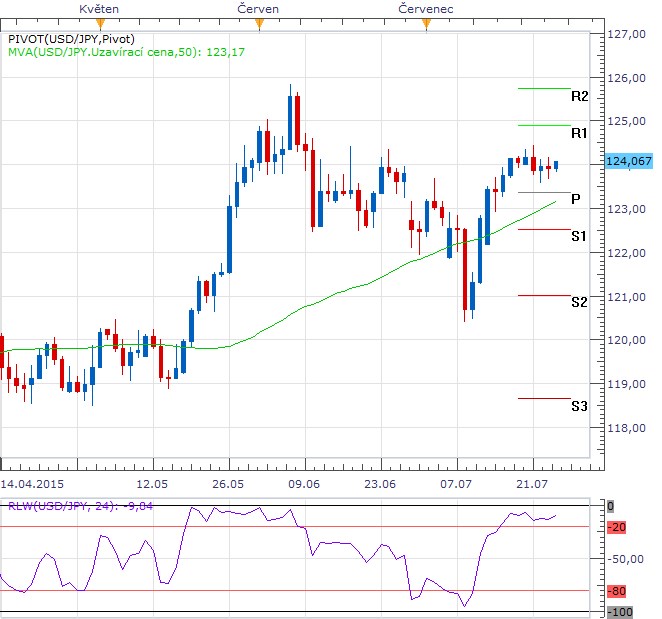662x619 pixels.
Task: Click the 125,00 price axis label
Action: 627,121
